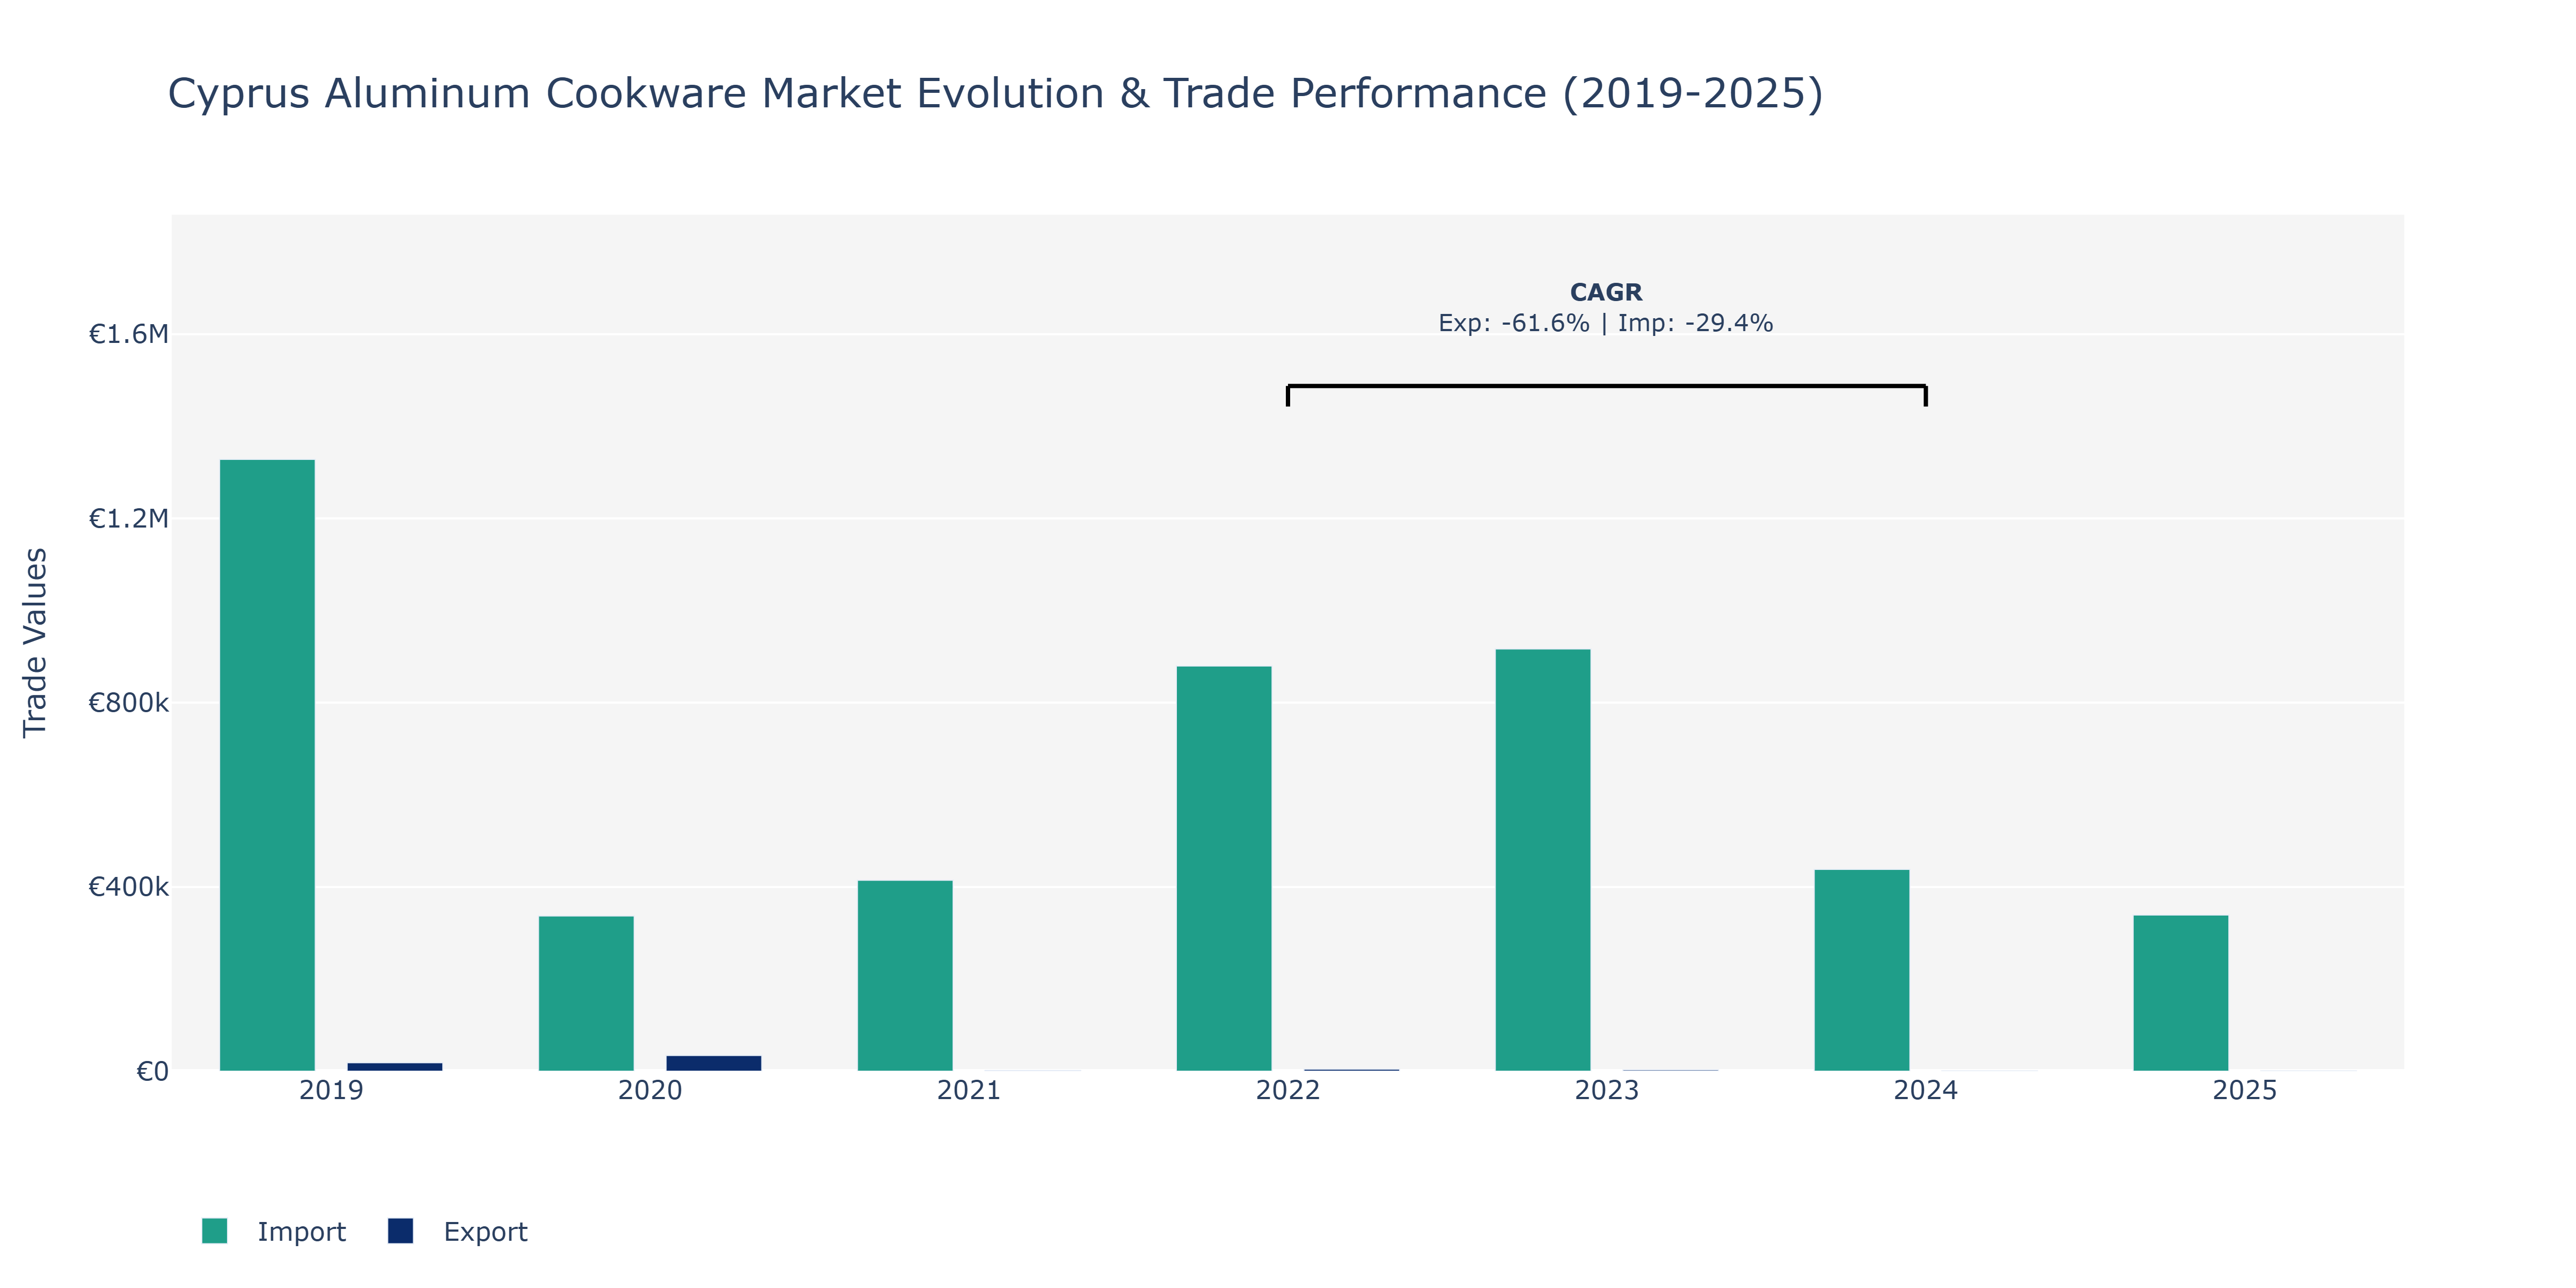Select the 2020 Import bar
2576x1288 pixels.
pyautogui.click(x=586, y=993)
